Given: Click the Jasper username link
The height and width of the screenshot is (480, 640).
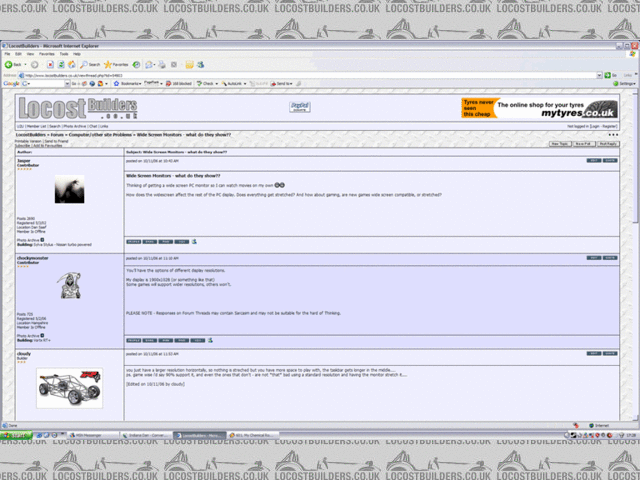Looking at the screenshot, I should pos(24,161).
